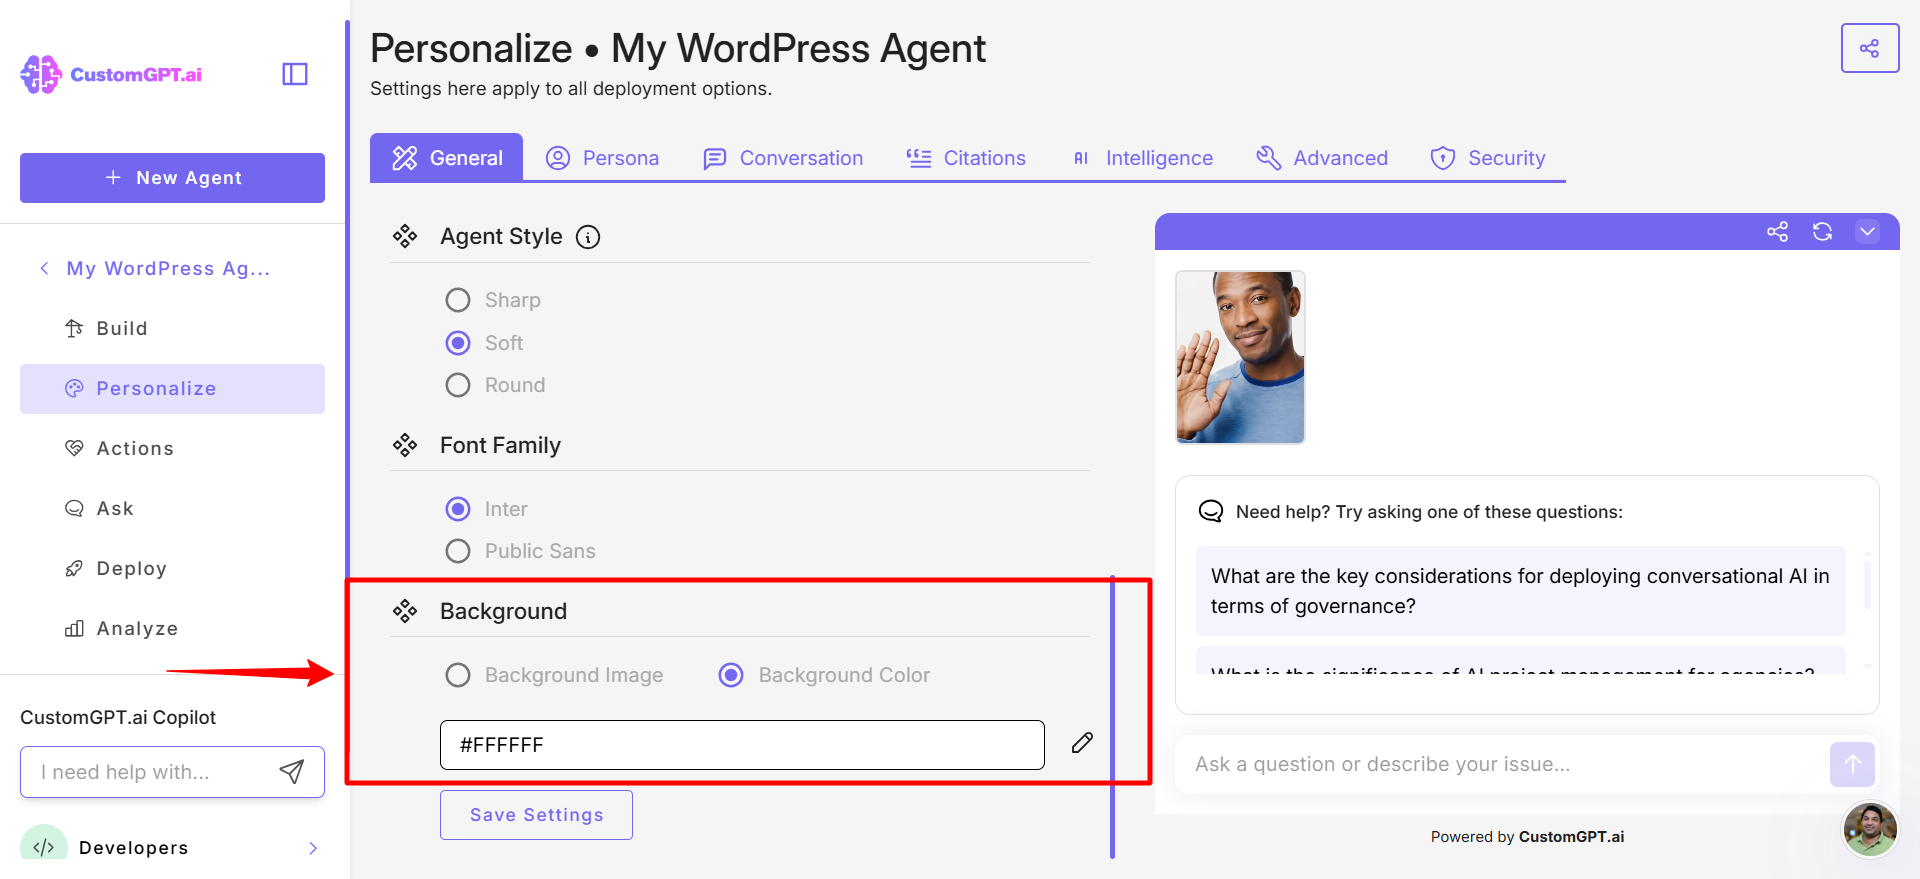Collapse chat preview with chevron-down button
Screen dimensions: 1920x879
(x=1867, y=232)
